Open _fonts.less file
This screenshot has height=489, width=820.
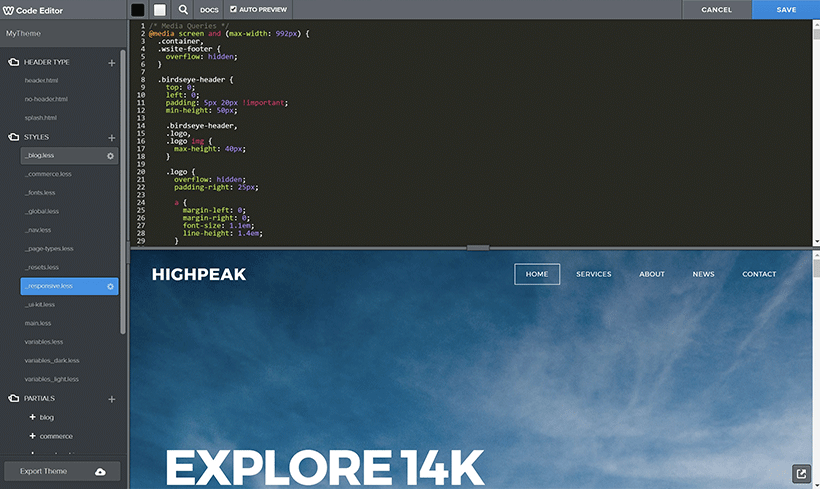tap(40, 193)
